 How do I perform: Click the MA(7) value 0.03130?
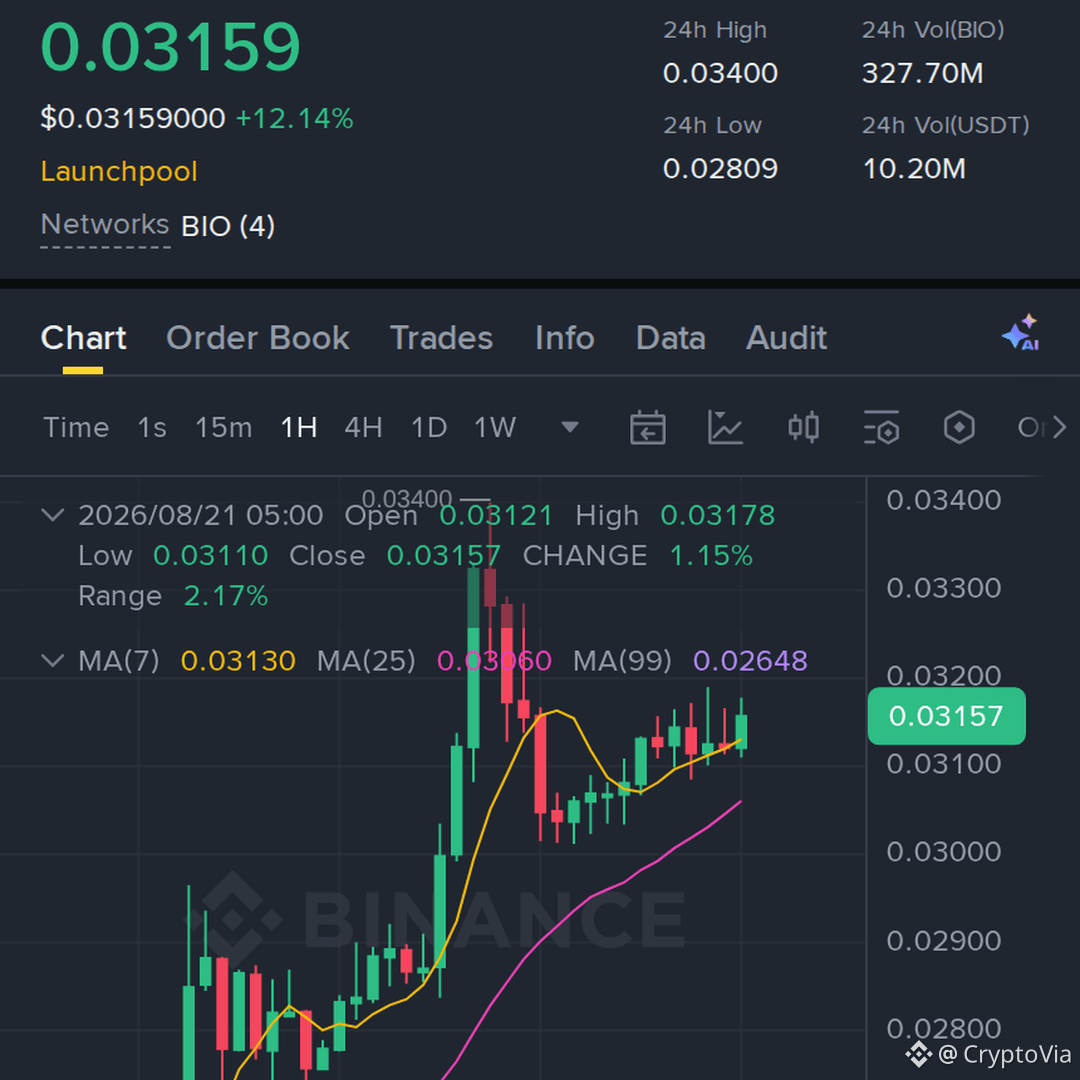238,661
